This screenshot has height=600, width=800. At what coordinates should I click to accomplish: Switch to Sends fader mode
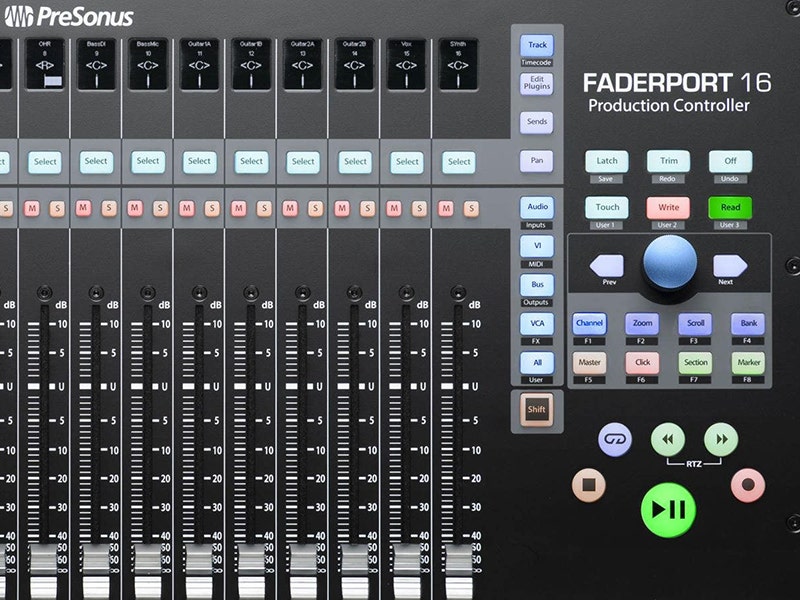tap(537, 122)
